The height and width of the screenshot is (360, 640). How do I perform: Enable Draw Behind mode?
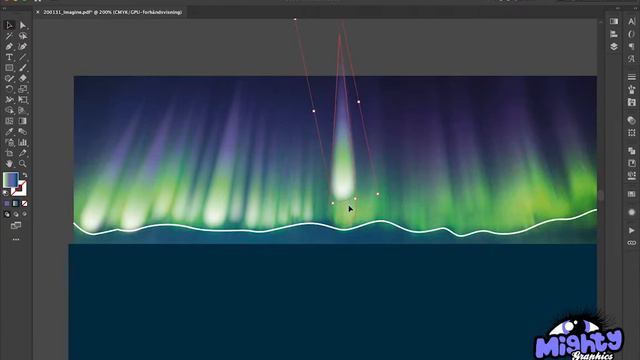[16, 214]
